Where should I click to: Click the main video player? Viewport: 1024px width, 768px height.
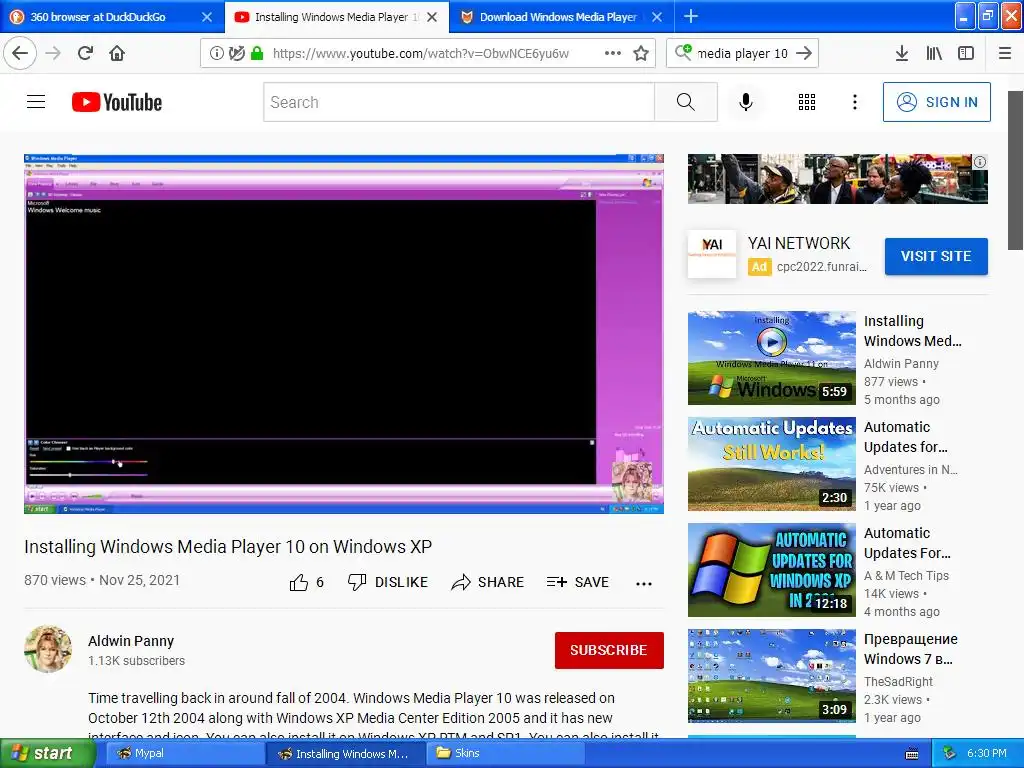pos(344,334)
